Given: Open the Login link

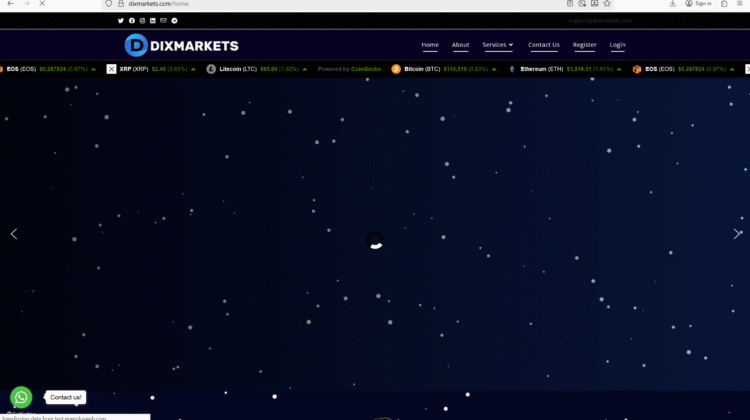Looking at the screenshot, I should click(x=617, y=45).
